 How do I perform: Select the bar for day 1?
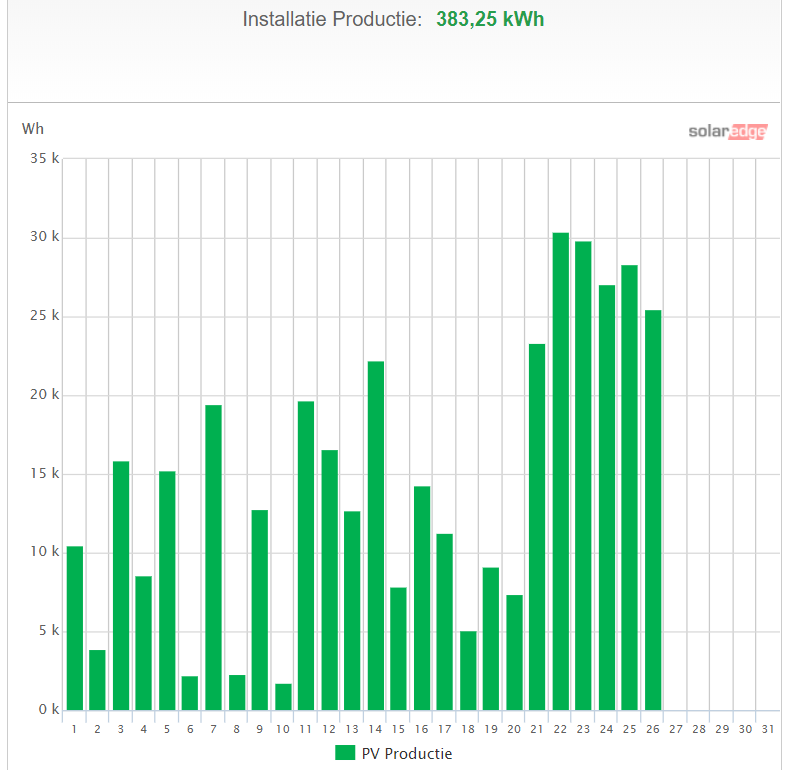tap(75, 628)
